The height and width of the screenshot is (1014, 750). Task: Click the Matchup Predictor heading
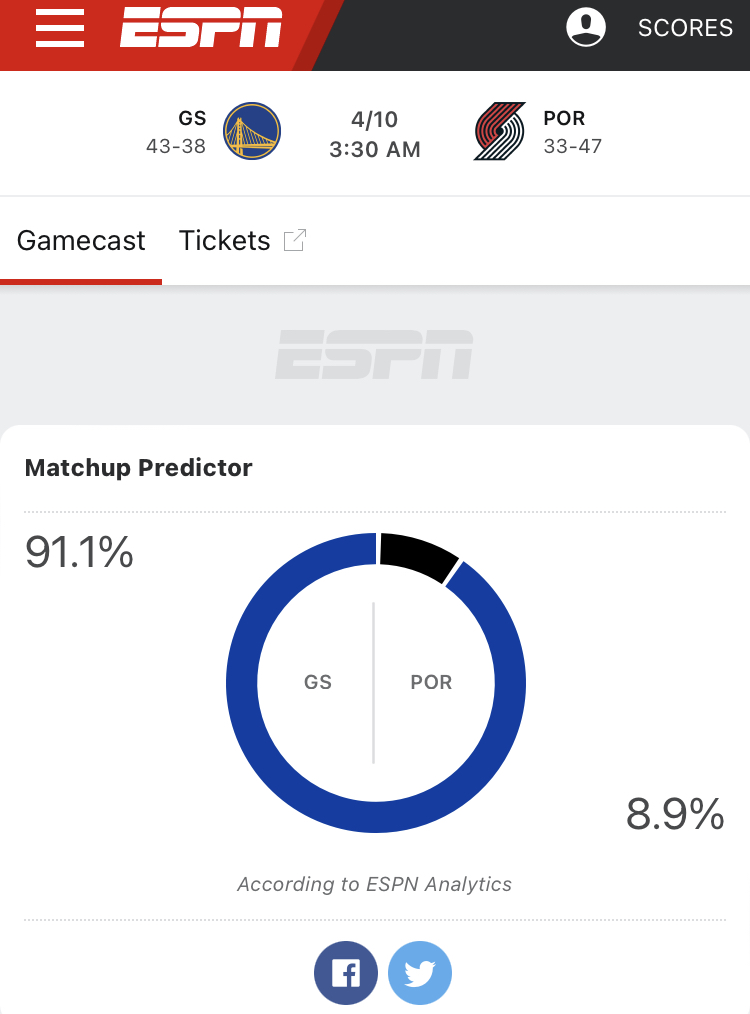pyautogui.click(x=138, y=468)
